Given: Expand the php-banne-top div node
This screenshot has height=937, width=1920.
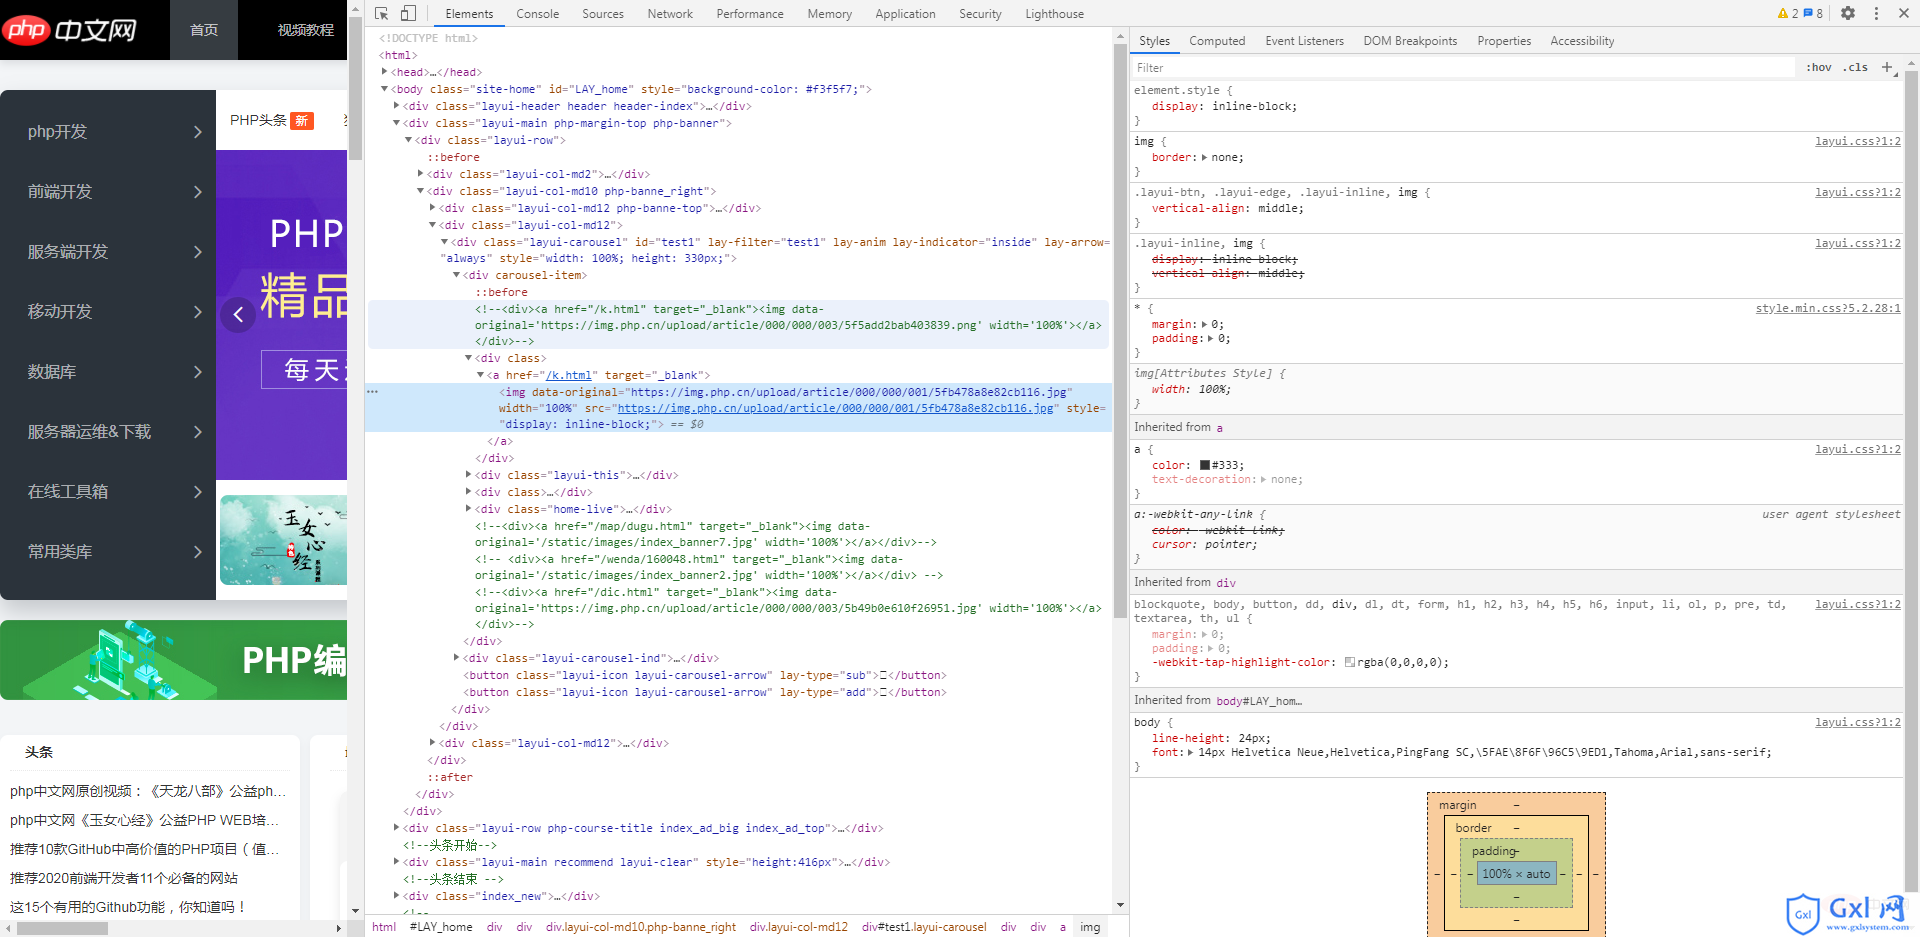Looking at the screenshot, I should 432,208.
